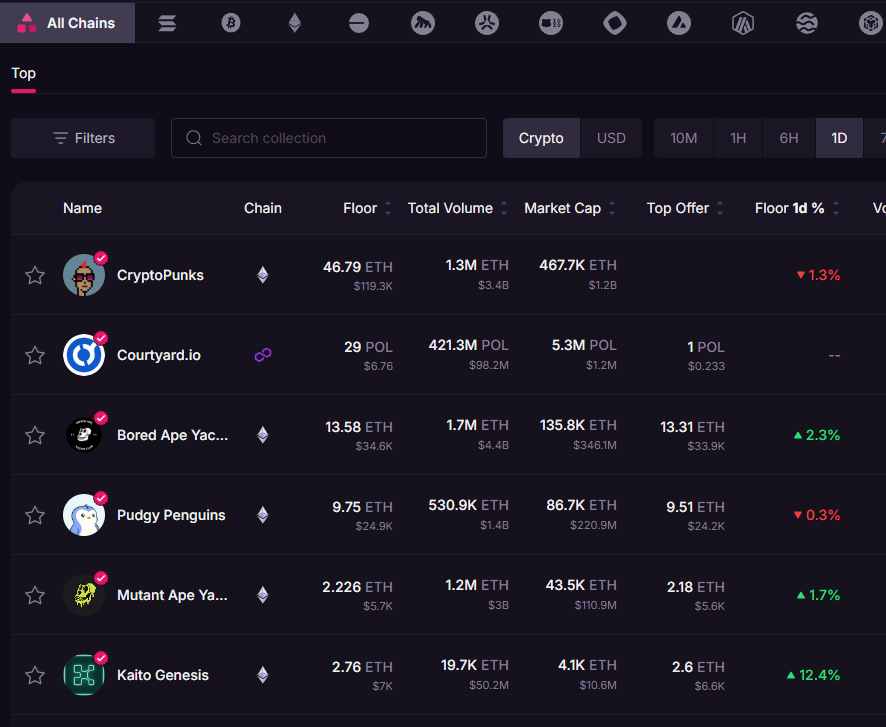
Task: Sort by Market Cap column arrows
Action: [612, 208]
